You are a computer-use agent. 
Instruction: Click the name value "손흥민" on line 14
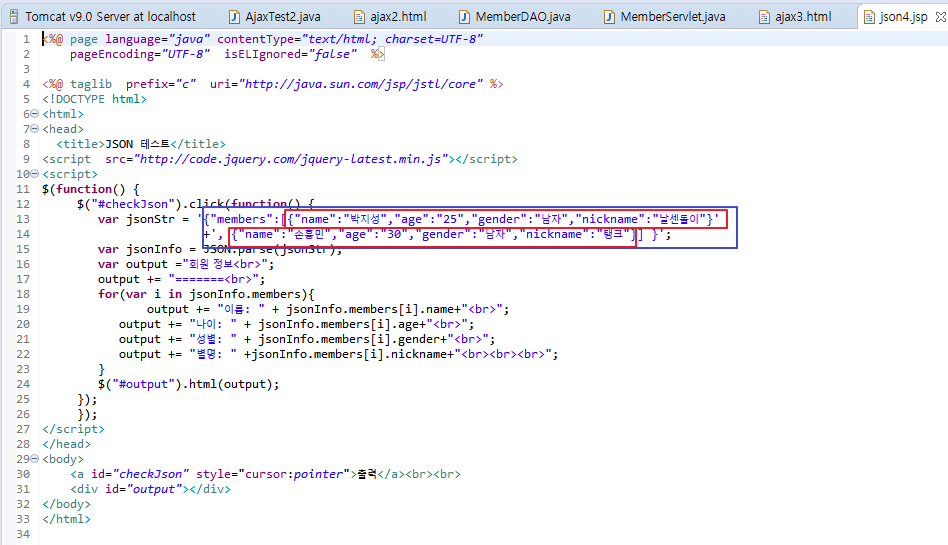pyautogui.click(x=308, y=234)
